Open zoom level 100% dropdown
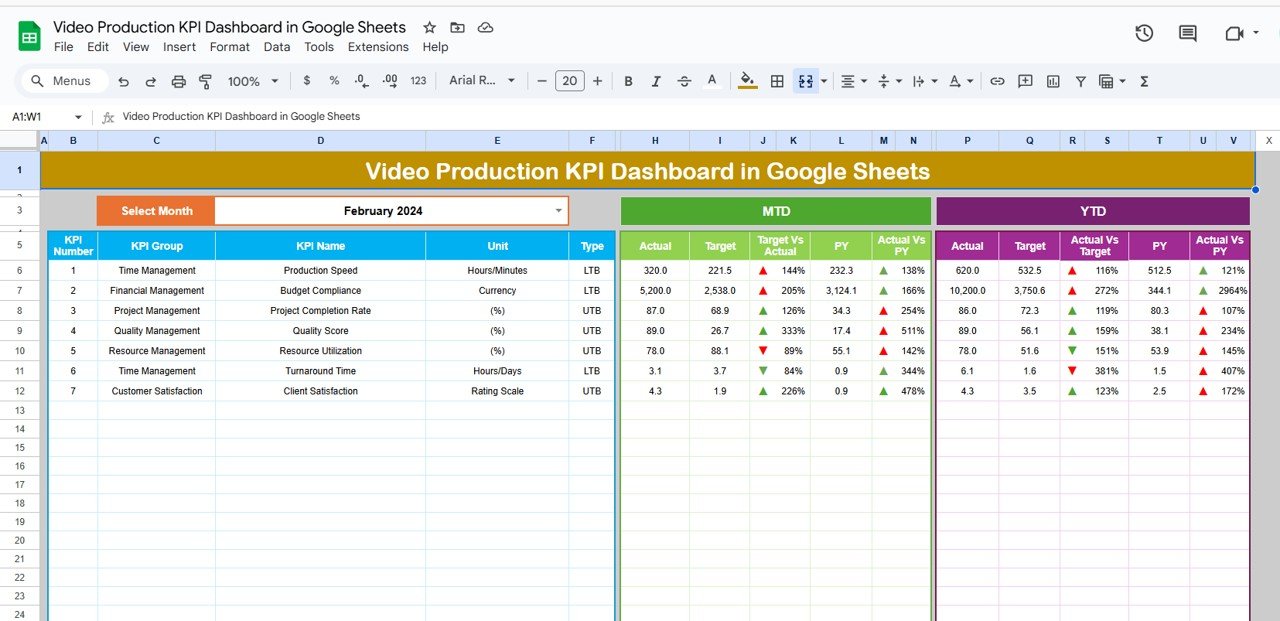Image resolution: width=1280 pixels, height=621 pixels. tap(252, 81)
